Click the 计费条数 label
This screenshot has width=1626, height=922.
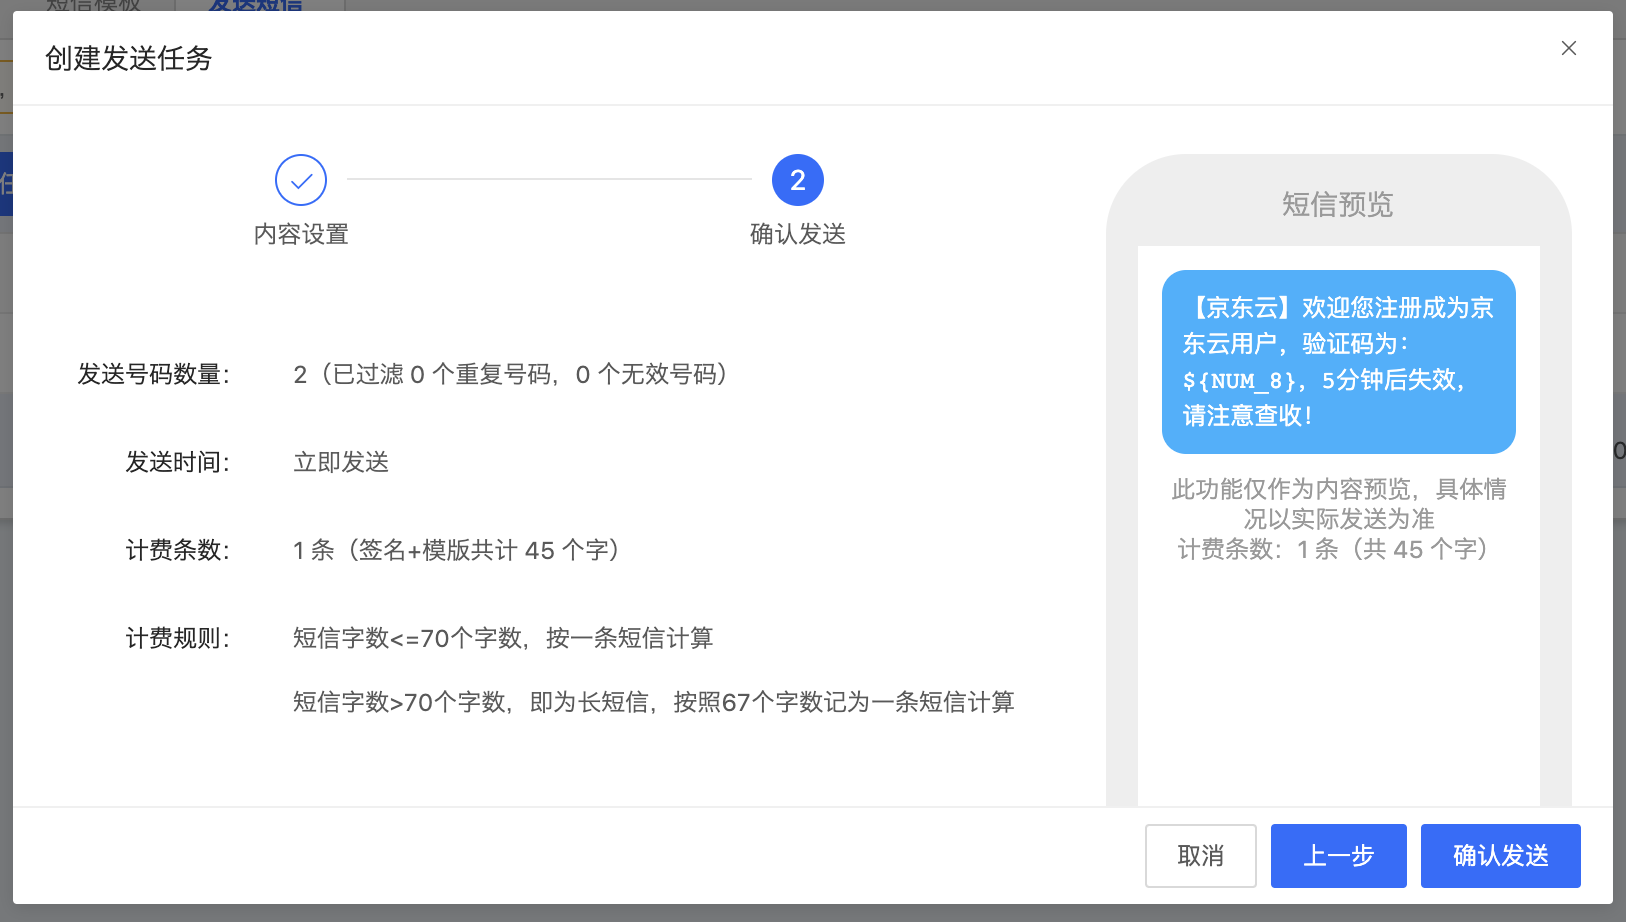(178, 550)
